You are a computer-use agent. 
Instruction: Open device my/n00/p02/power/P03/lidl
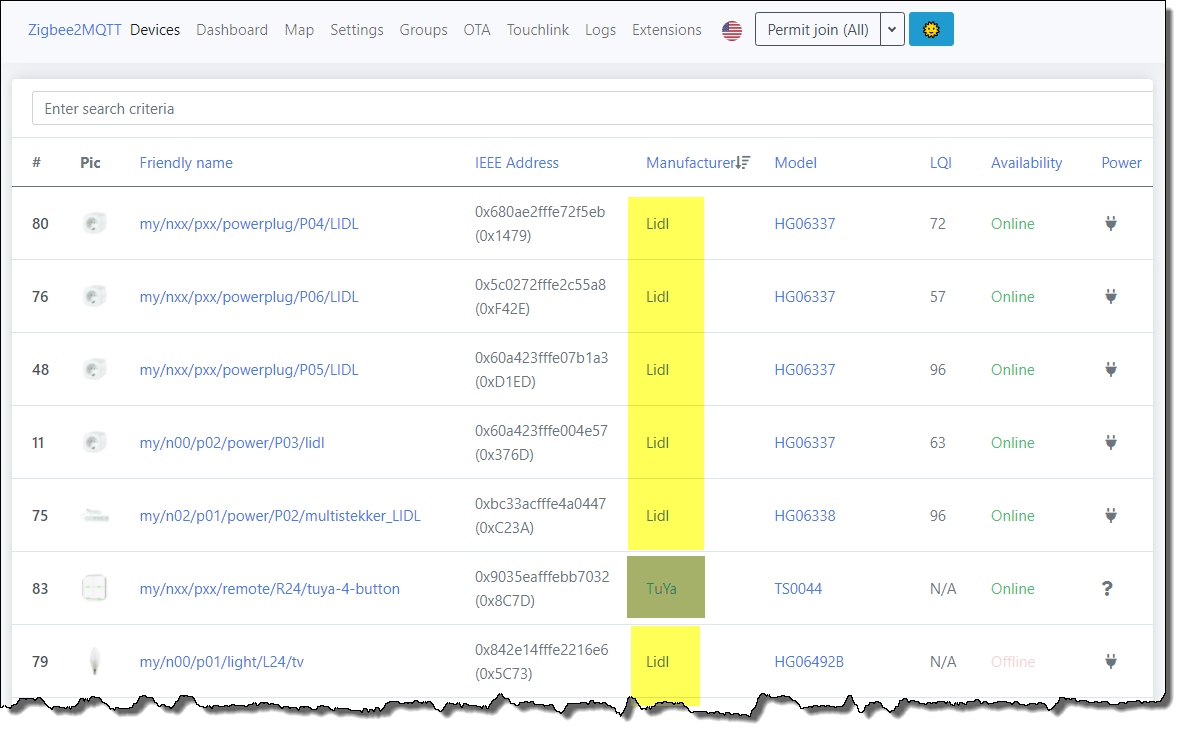click(232, 443)
